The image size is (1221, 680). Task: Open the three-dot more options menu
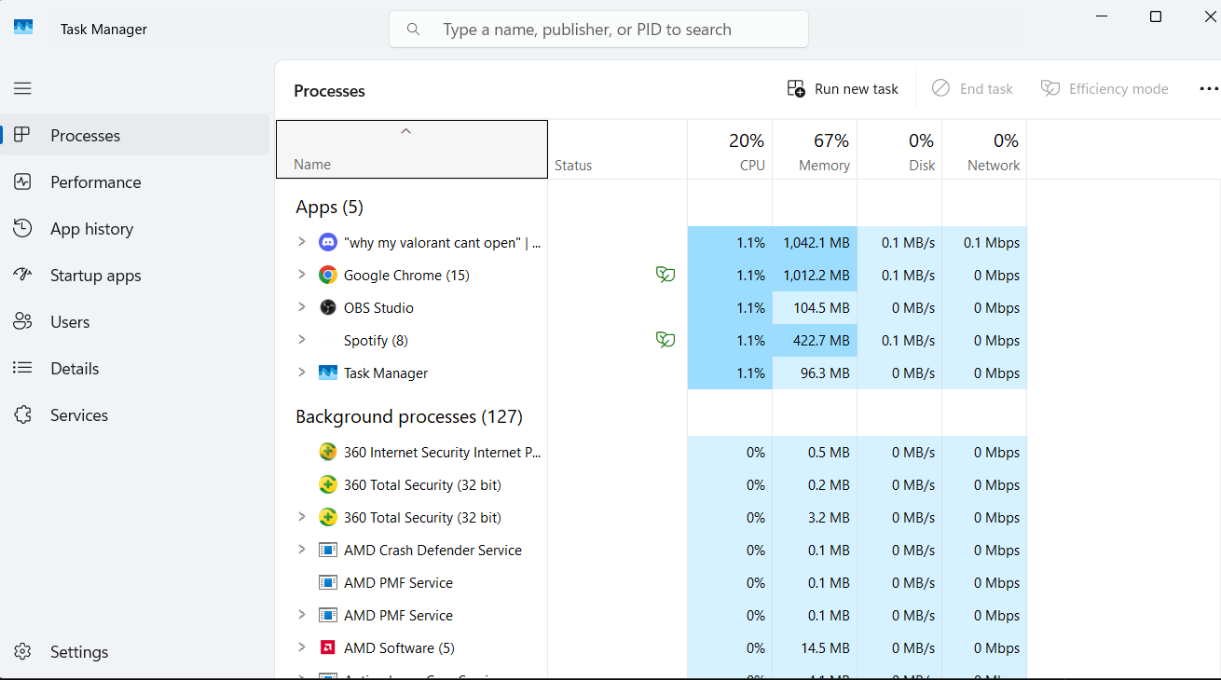point(1208,89)
